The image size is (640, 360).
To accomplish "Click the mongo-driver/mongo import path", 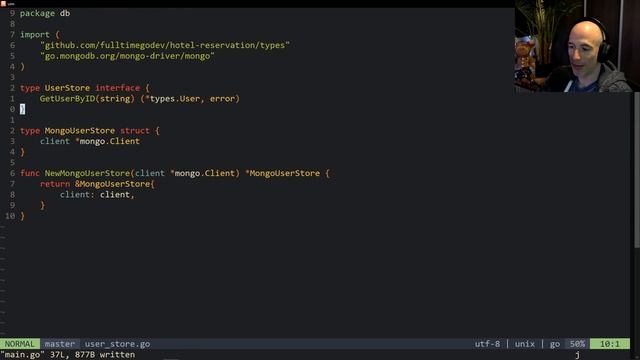I will pos(127,56).
